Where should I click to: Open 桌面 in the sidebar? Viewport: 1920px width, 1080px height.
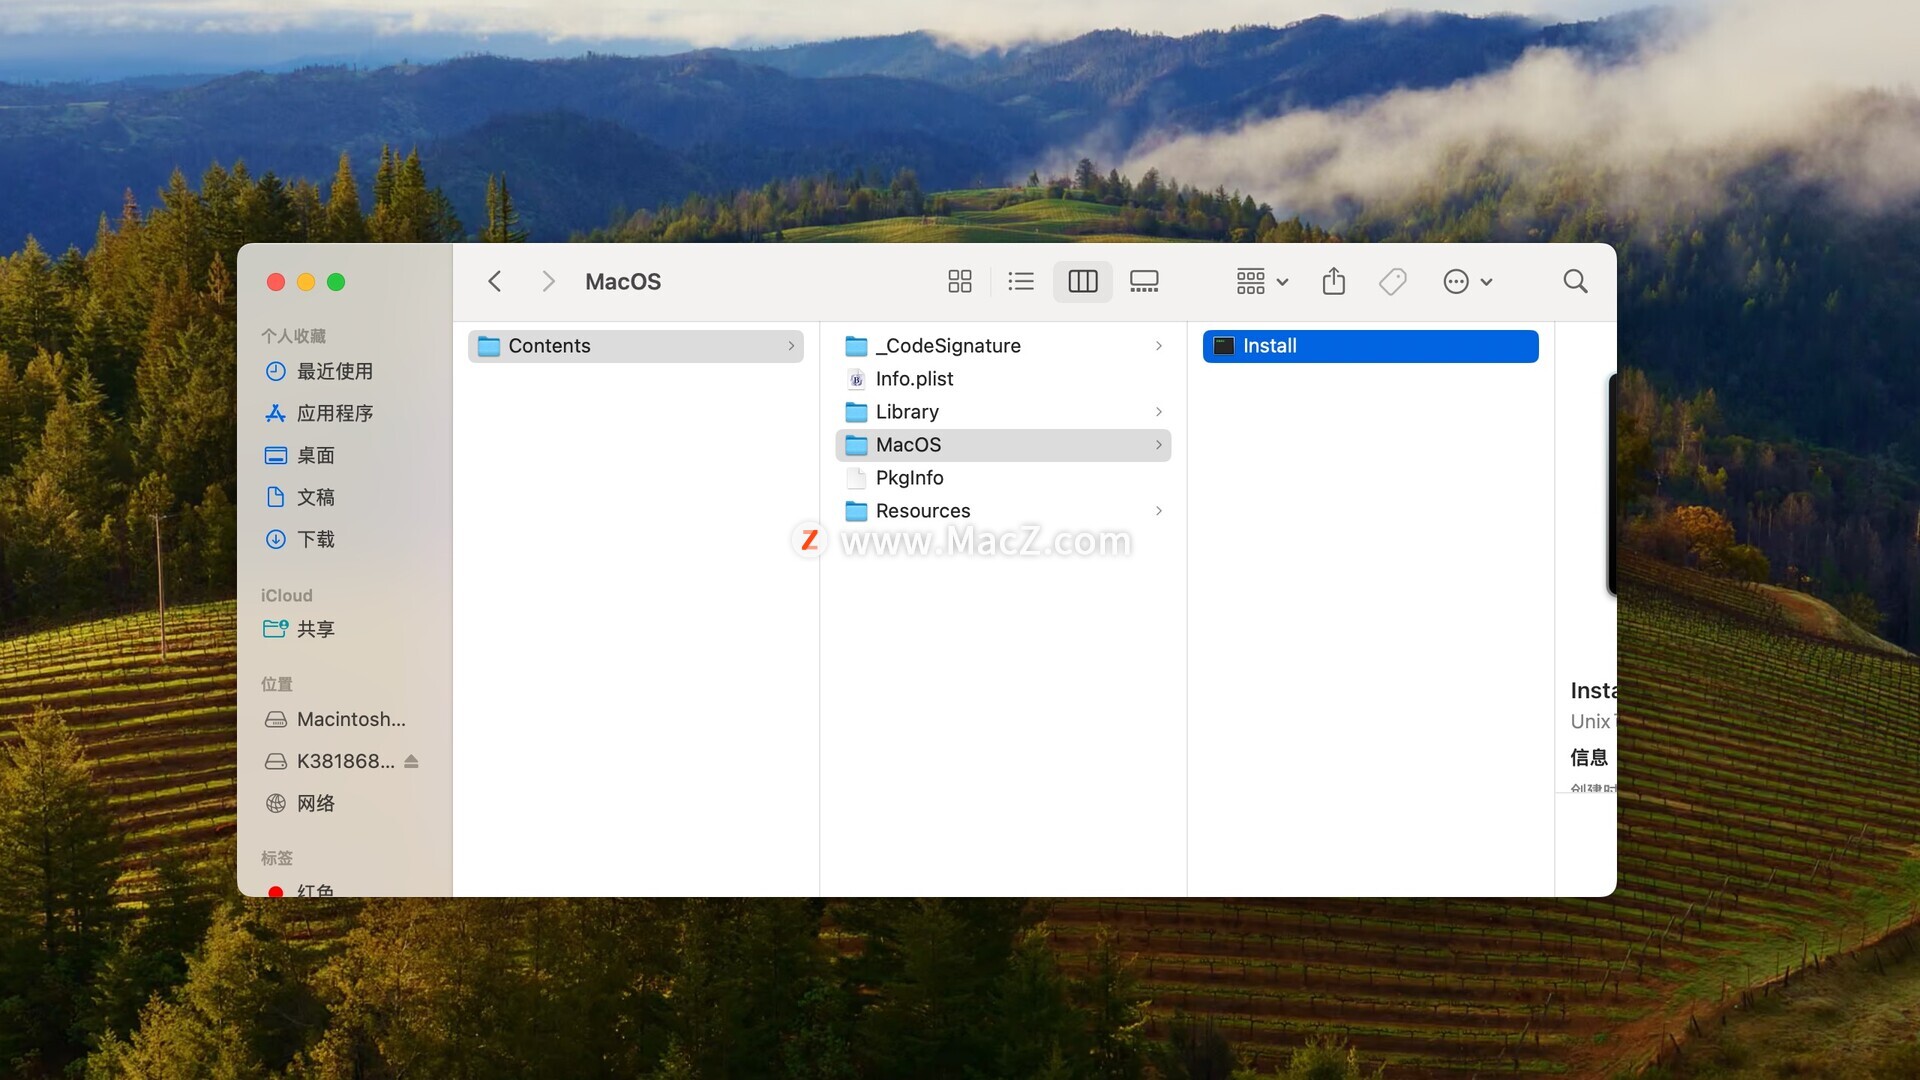(x=315, y=455)
